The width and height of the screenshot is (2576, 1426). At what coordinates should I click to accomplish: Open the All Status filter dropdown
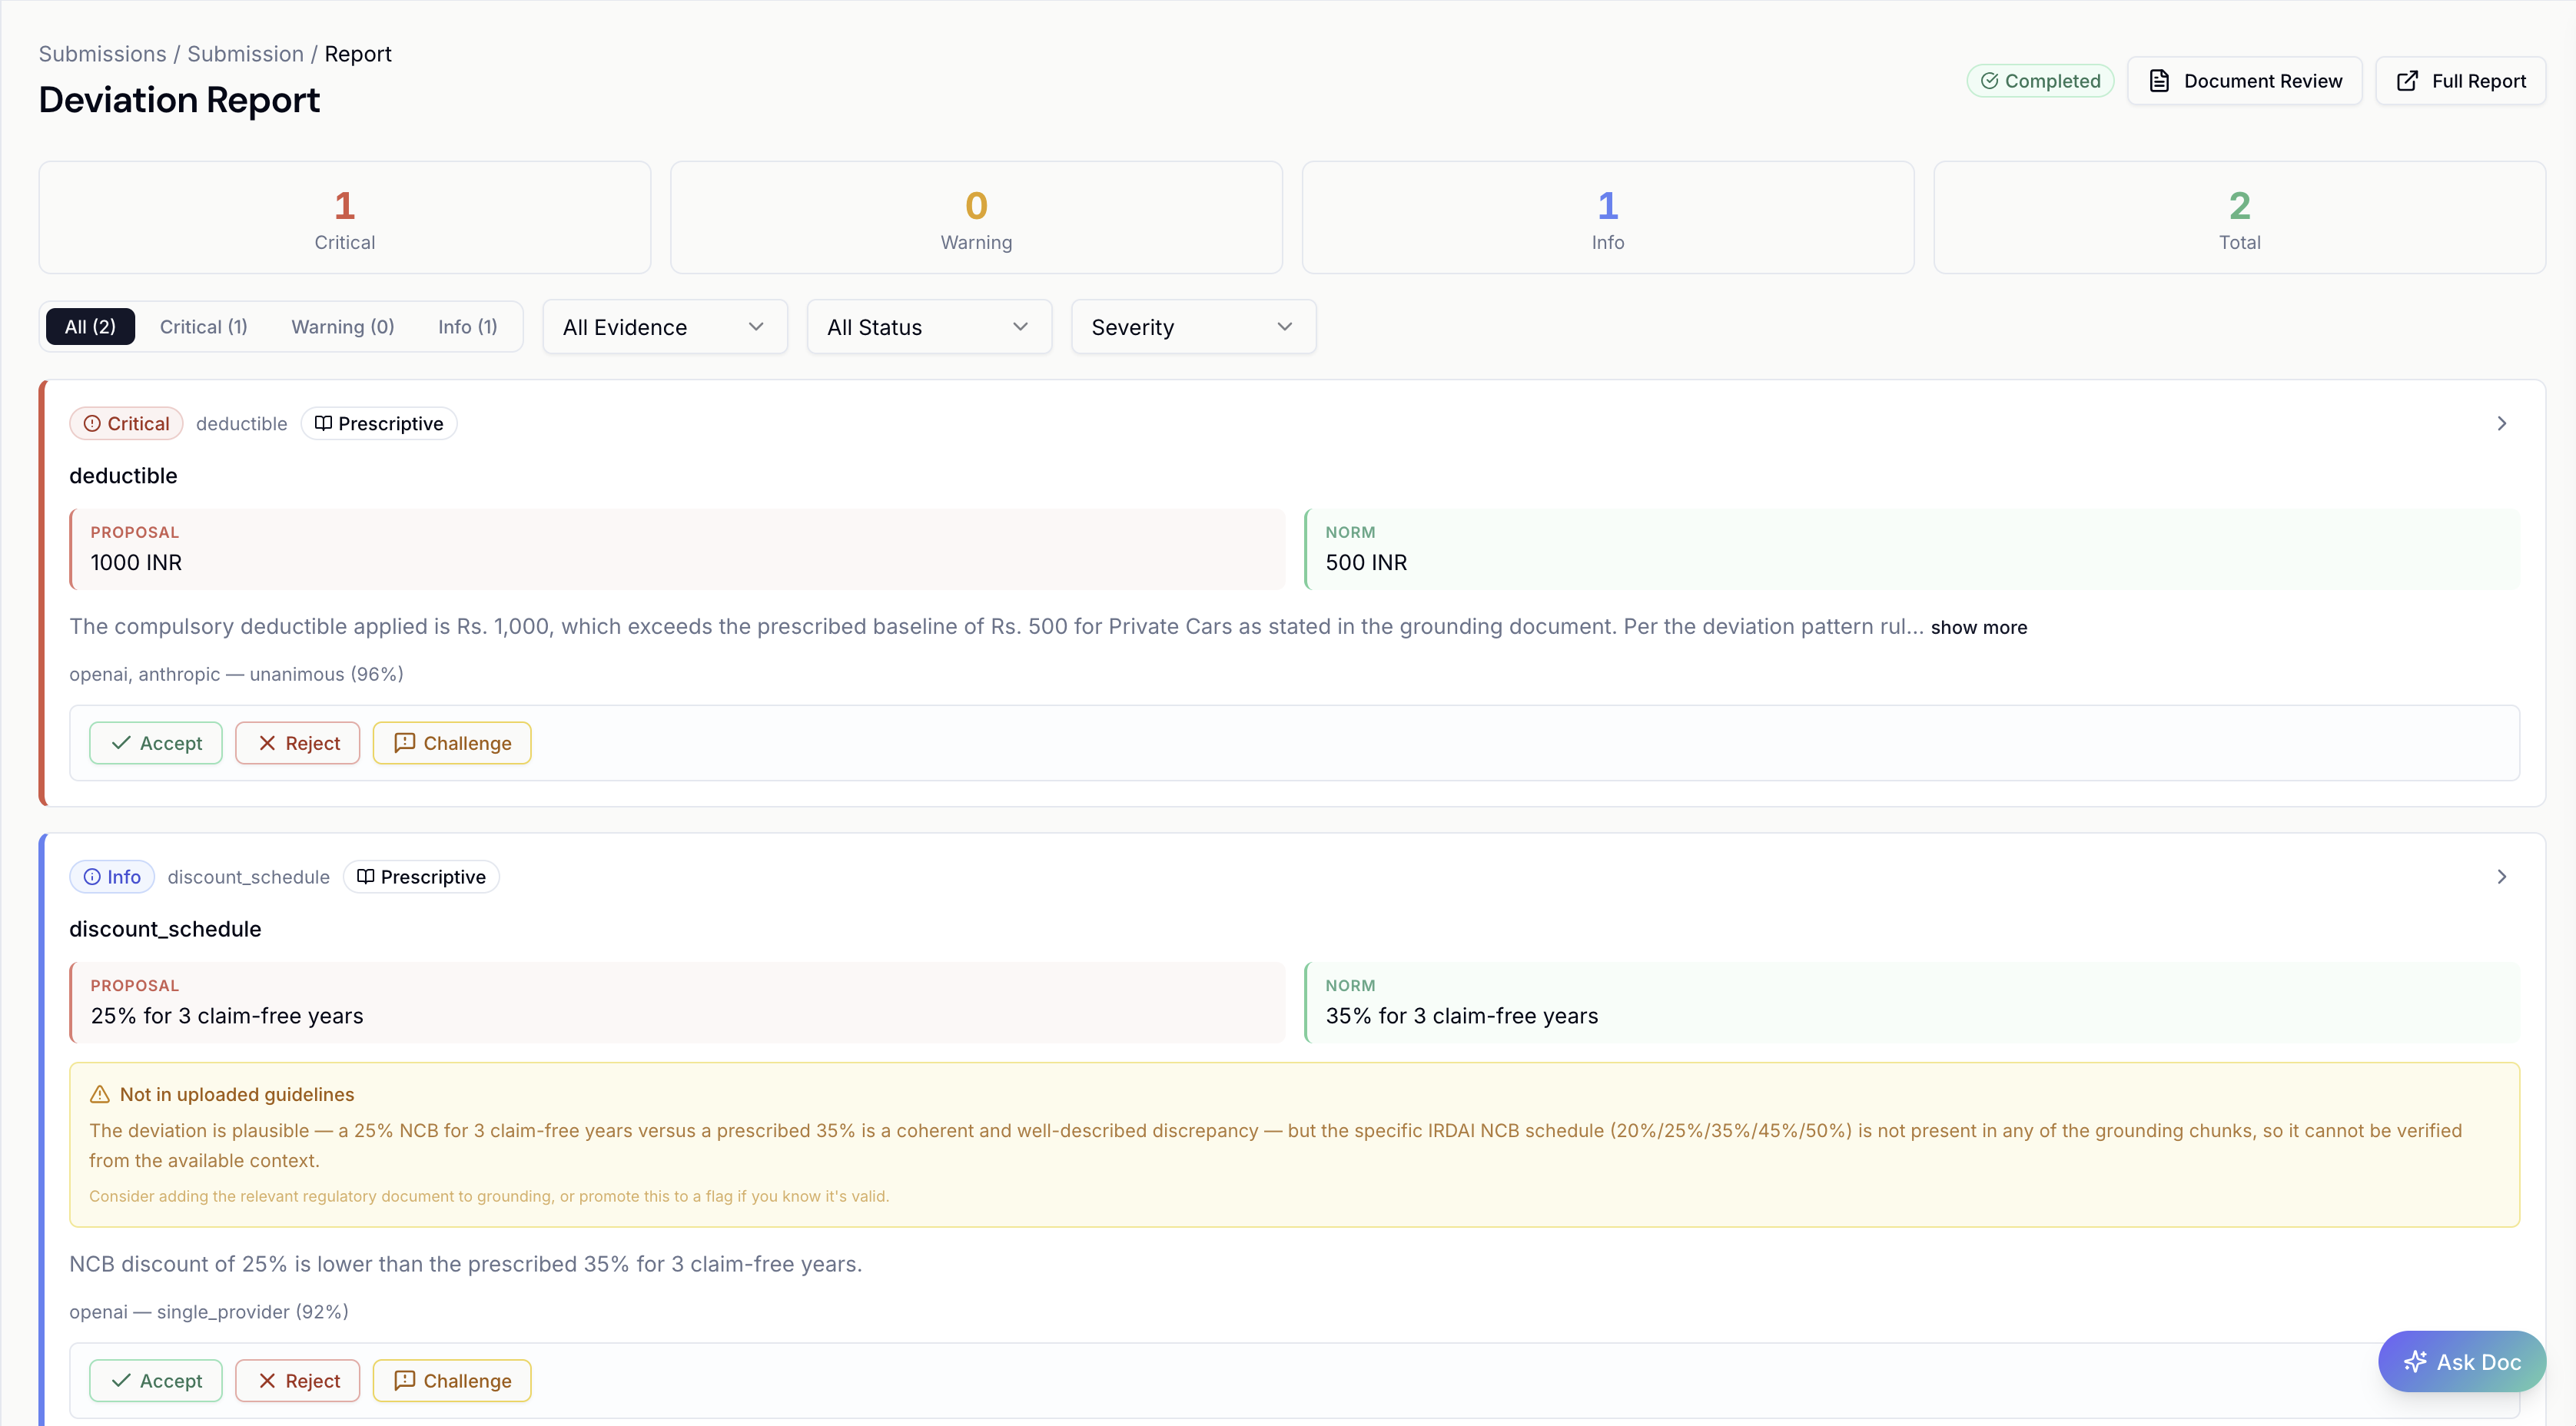coord(928,327)
